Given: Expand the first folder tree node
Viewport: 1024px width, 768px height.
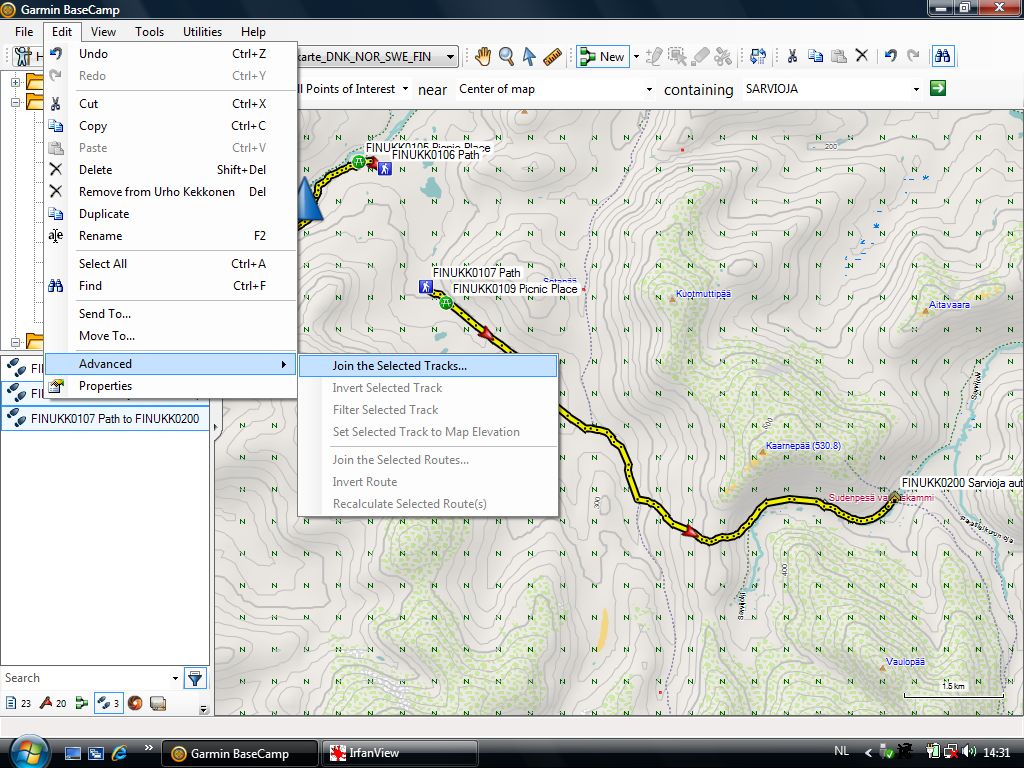Looking at the screenshot, I should [15, 82].
